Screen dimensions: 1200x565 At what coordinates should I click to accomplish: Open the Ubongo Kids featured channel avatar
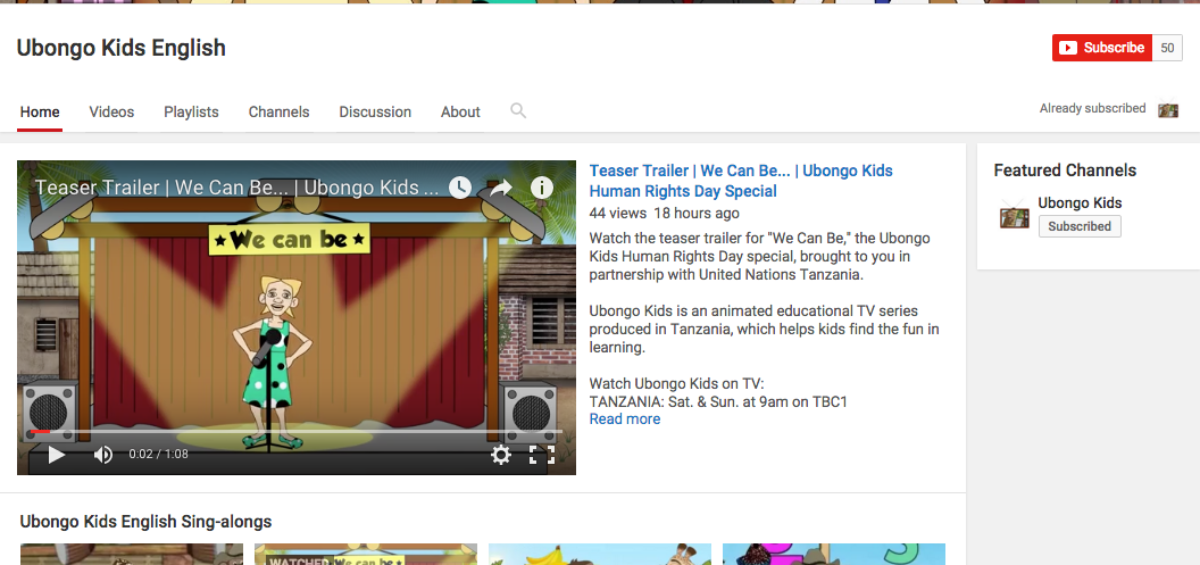click(1014, 216)
